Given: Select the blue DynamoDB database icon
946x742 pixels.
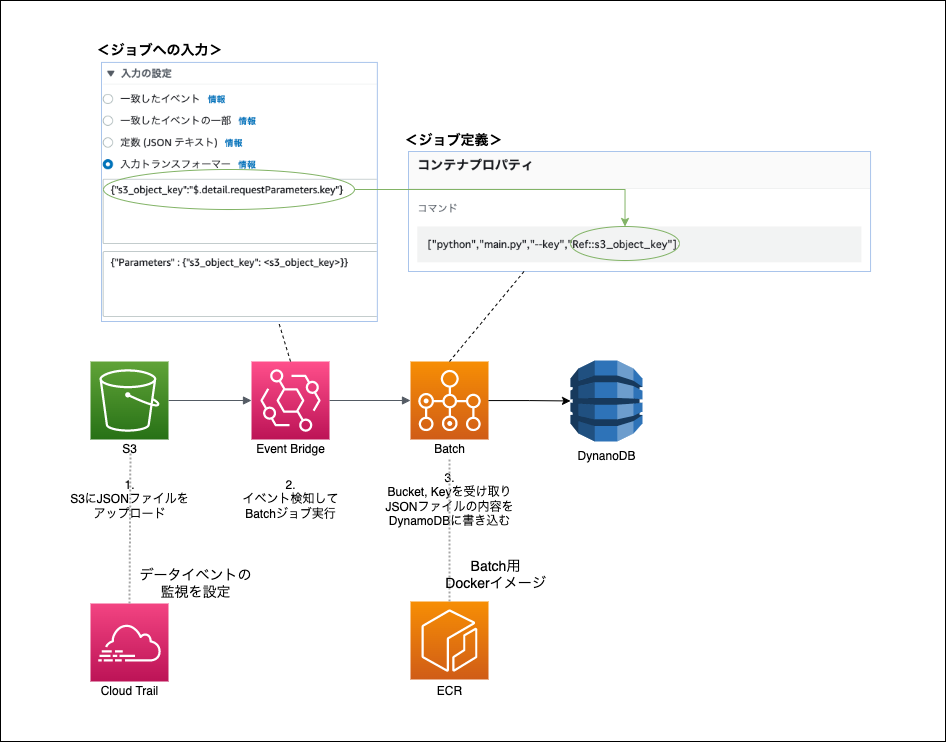Looking at the screenshot, I should click(606, 401).
